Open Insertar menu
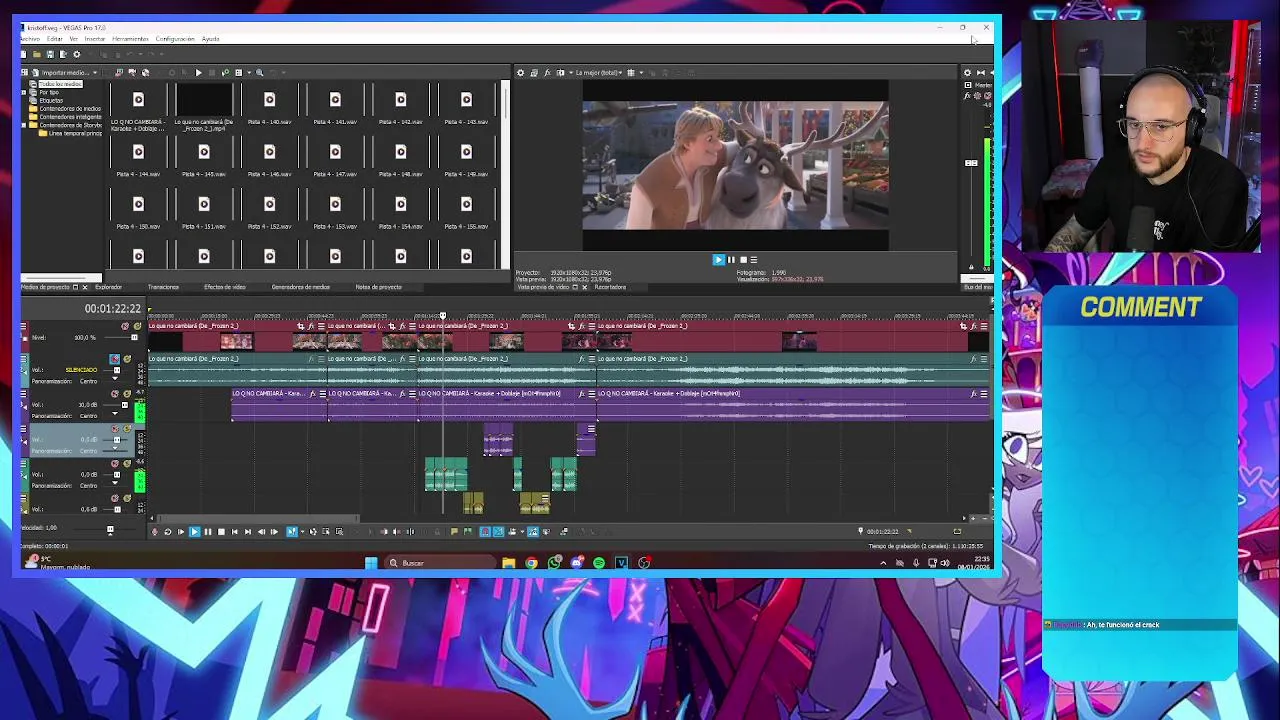The width and height of the screenshot is (1280, 720). pyautogui.click(x=94, y=39)
